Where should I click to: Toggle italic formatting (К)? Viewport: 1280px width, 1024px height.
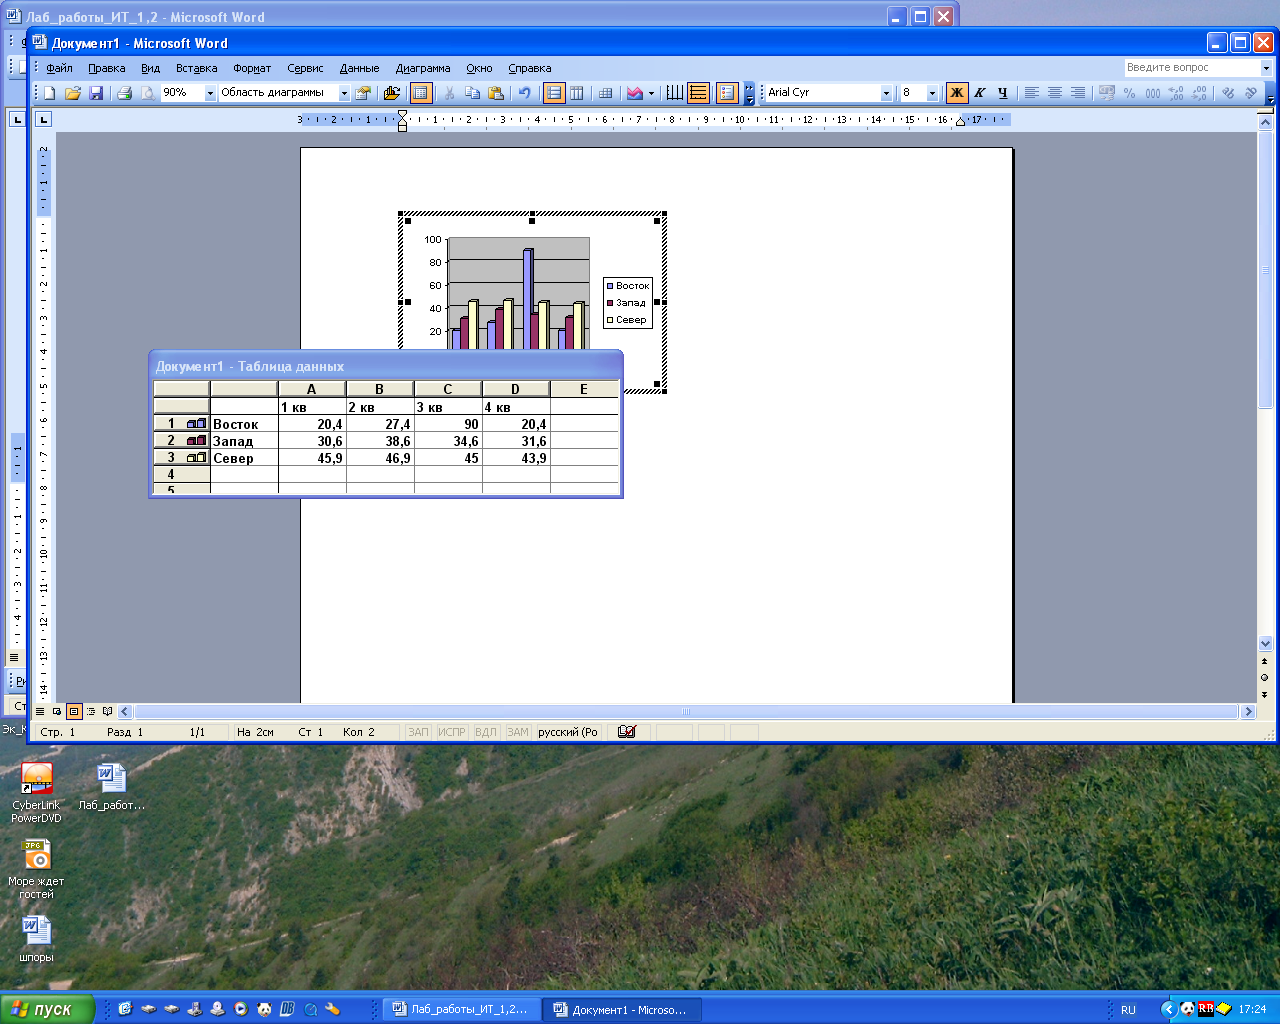tap(980, 93)
